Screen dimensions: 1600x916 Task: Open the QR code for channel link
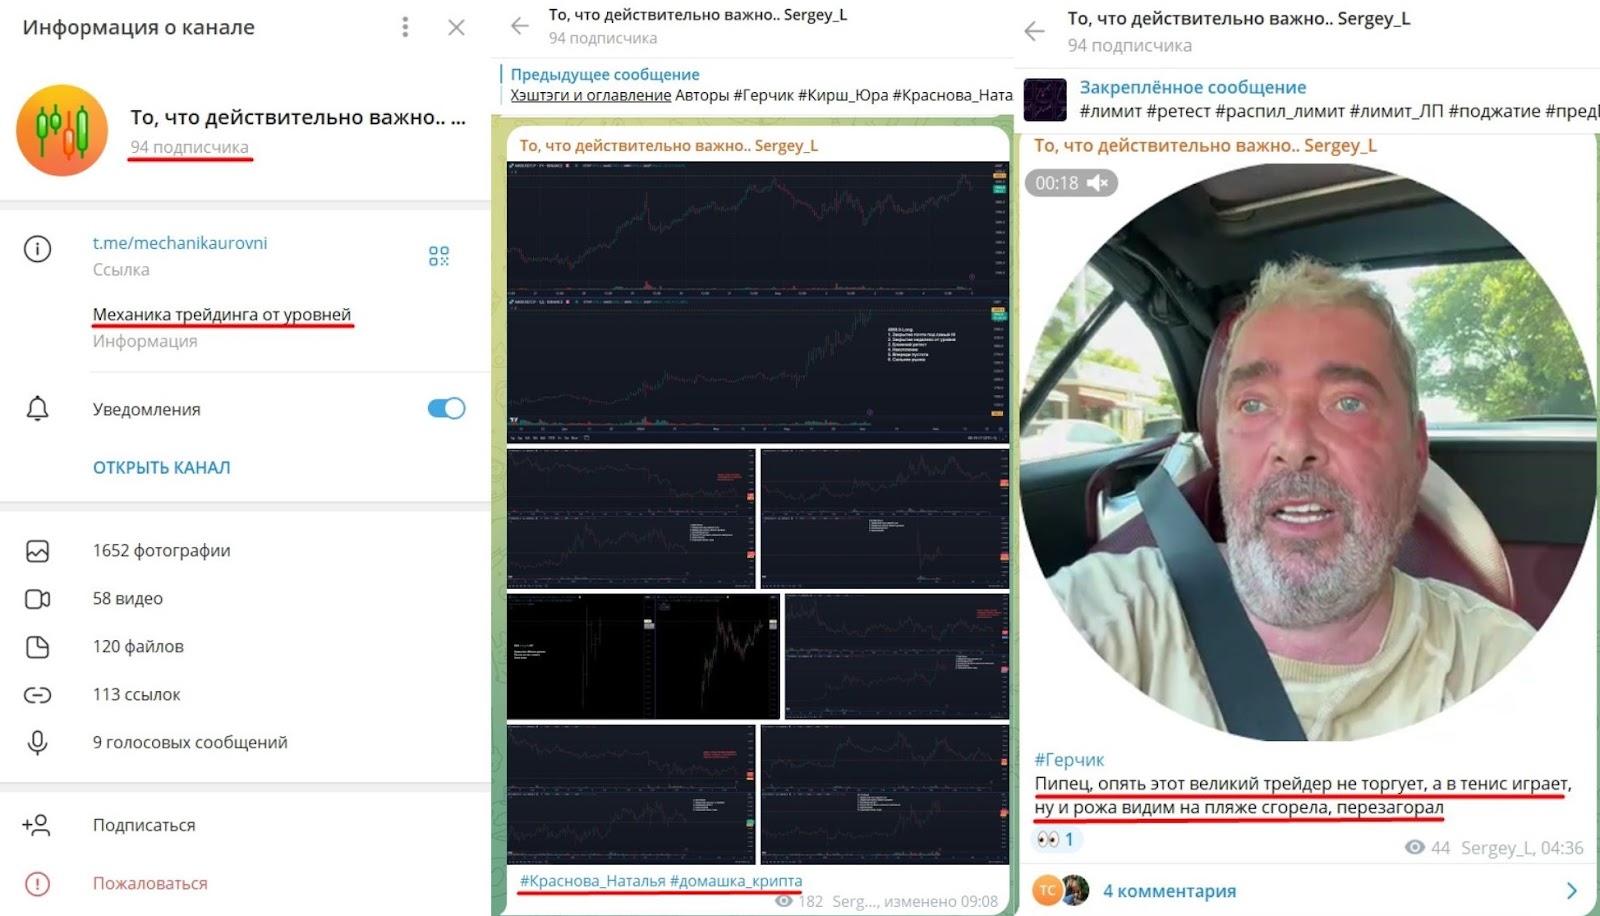point(439,256)
